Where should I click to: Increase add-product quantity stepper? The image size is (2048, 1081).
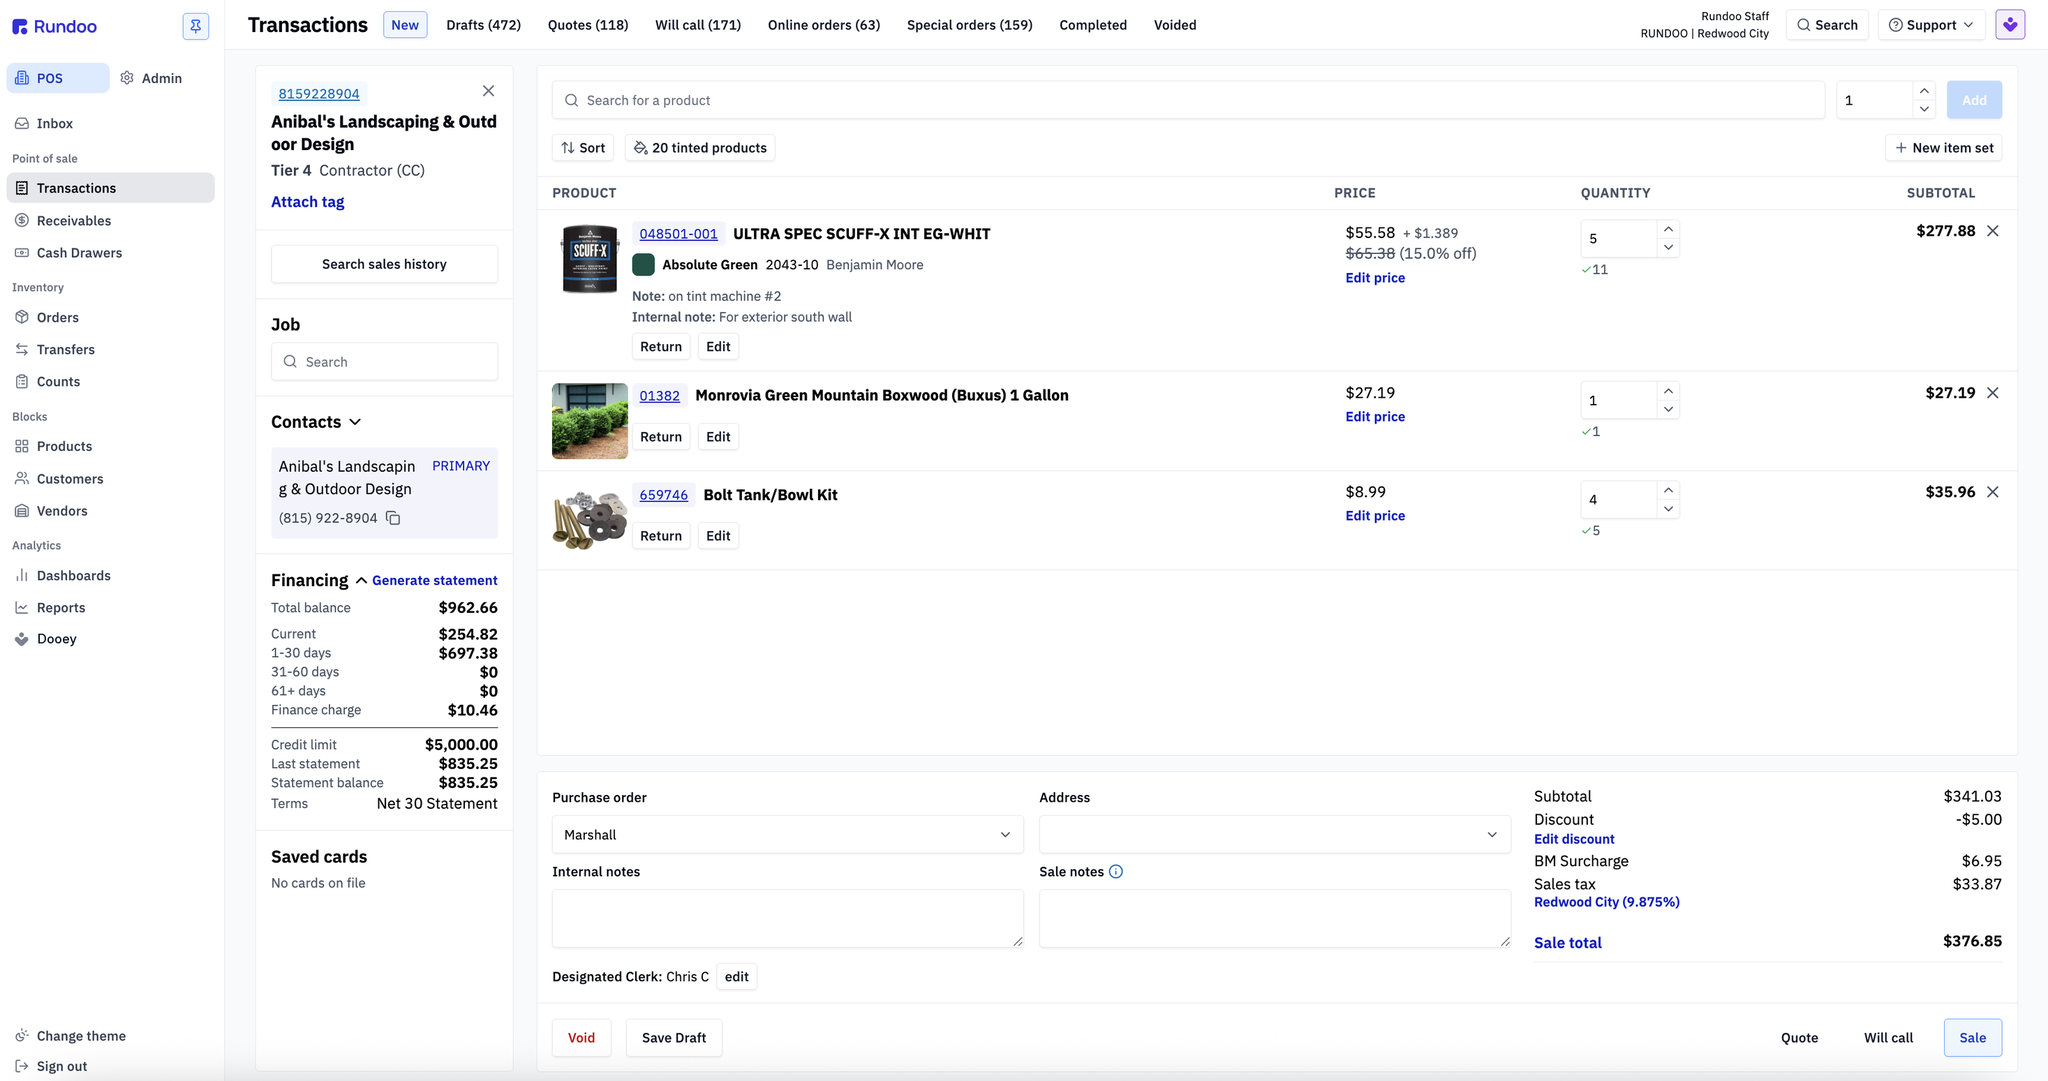tap(1924, 91)
